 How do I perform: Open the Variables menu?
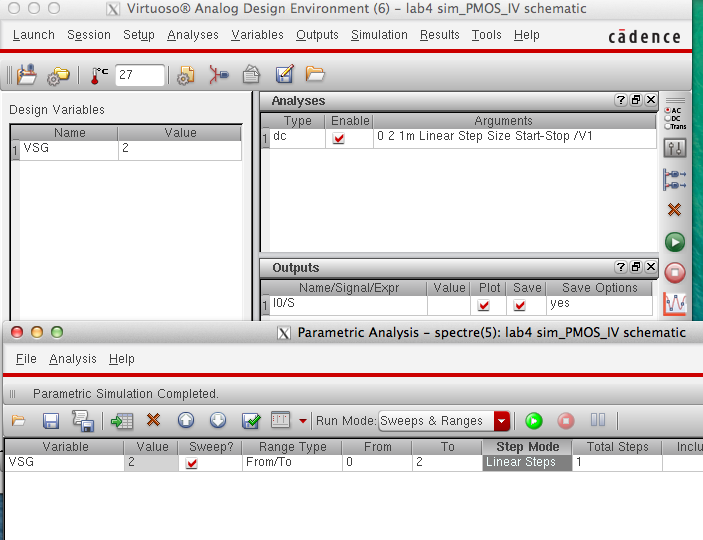point(257,35)
